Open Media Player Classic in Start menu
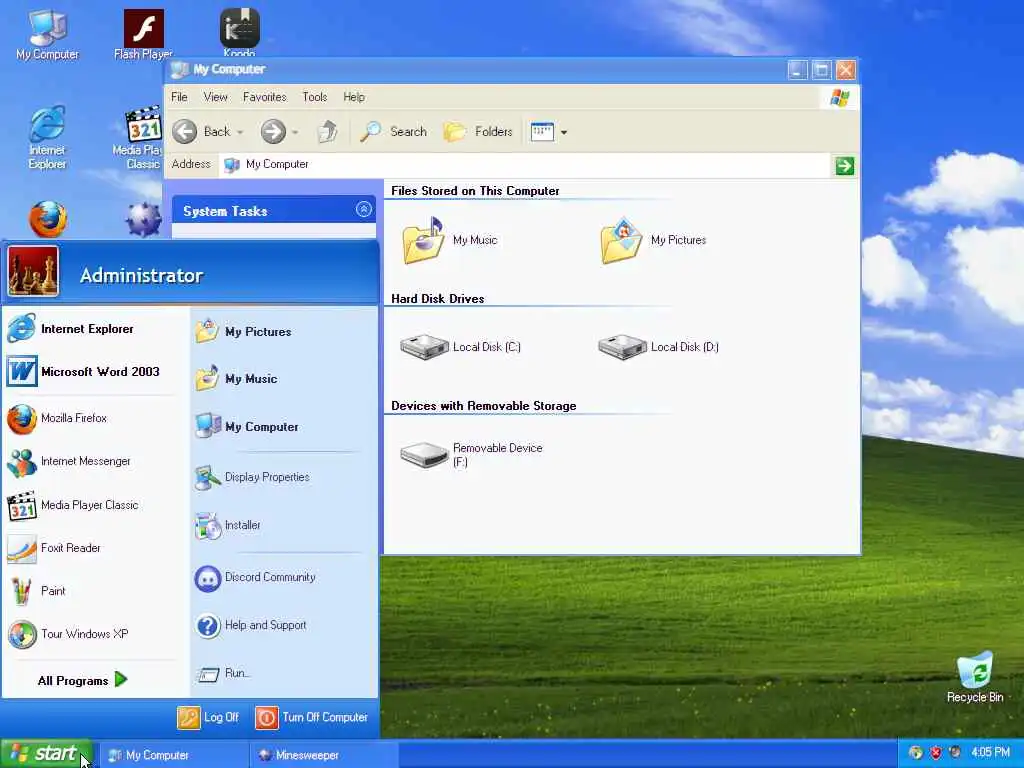The height and width of the screenshot is (768, 1024). click(x=73, y=505)
